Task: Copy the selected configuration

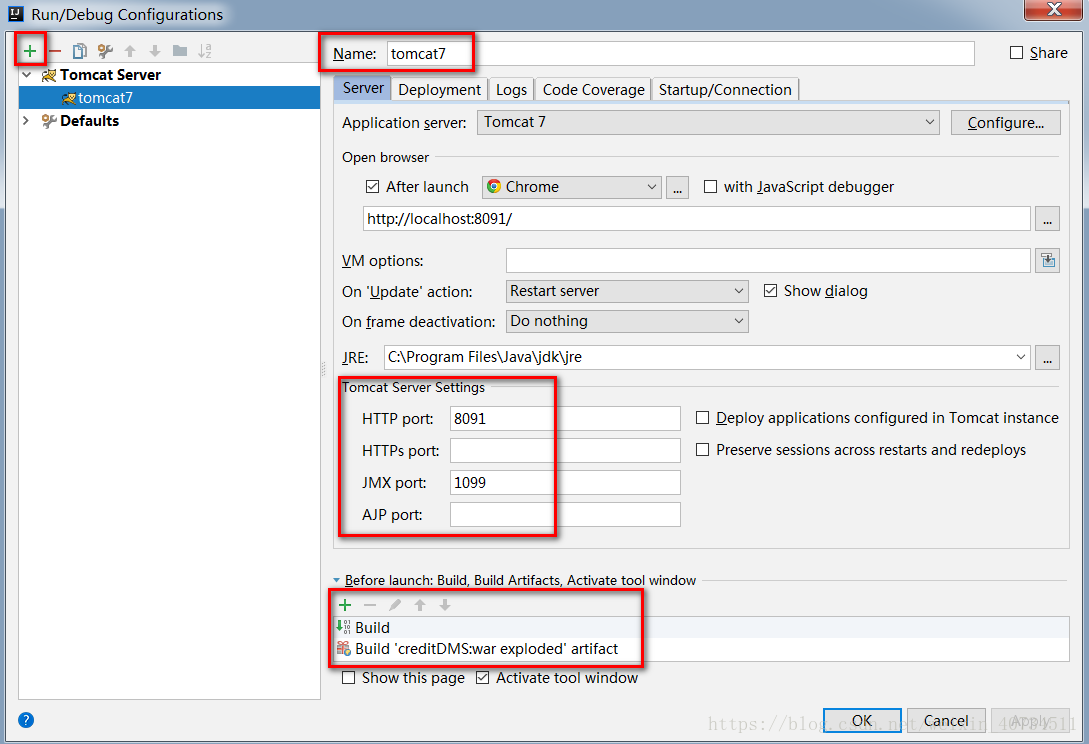Action: click(x=80, y=51)
